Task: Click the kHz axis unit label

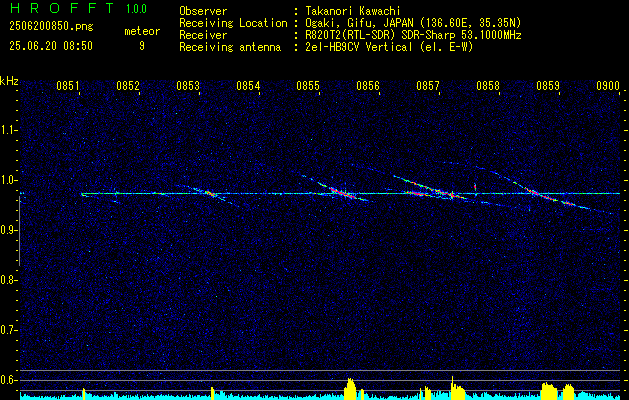Action: point(9,81)
